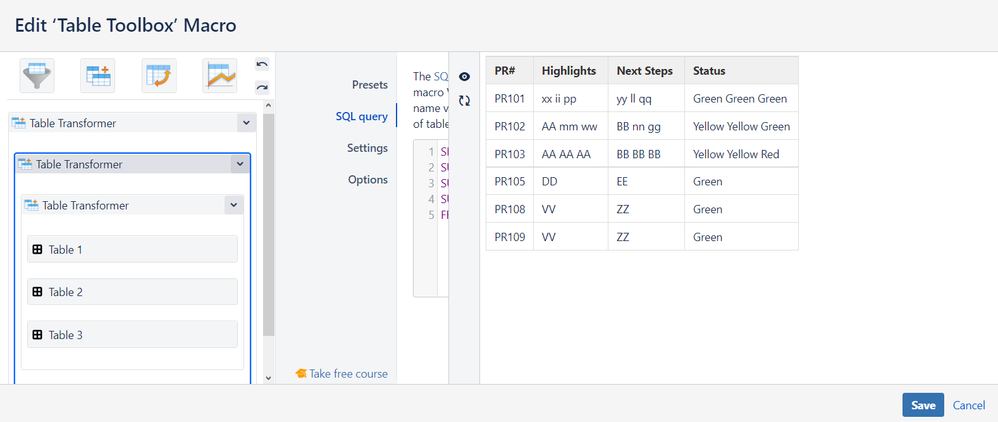
Task: Click the 'yy ll qq' next steps cell
Action: click(646, 99)
